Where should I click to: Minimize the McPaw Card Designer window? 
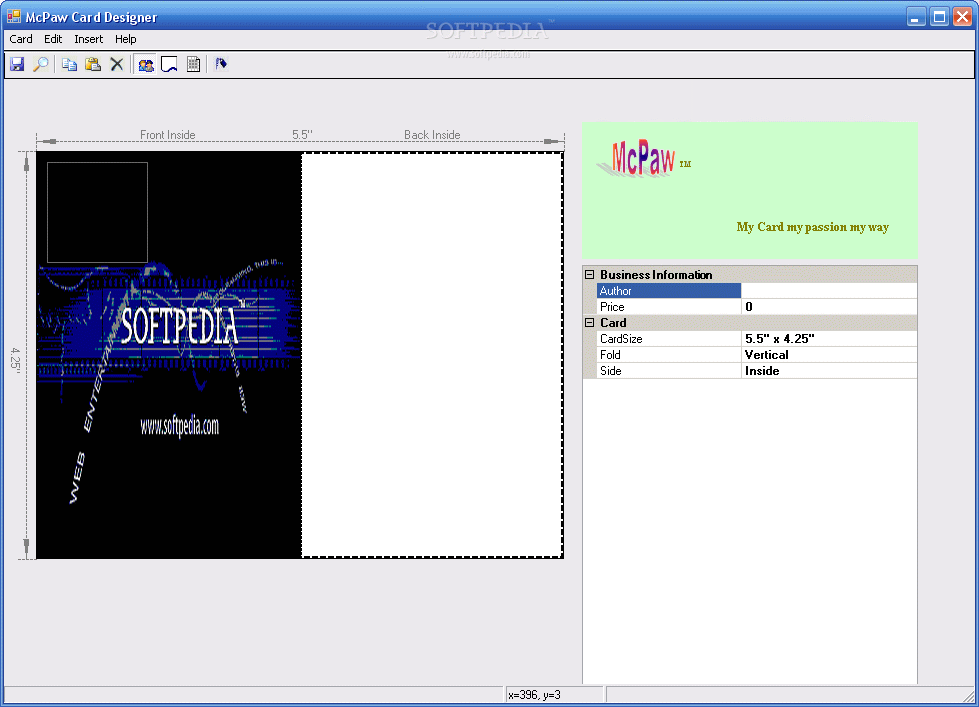915,17
